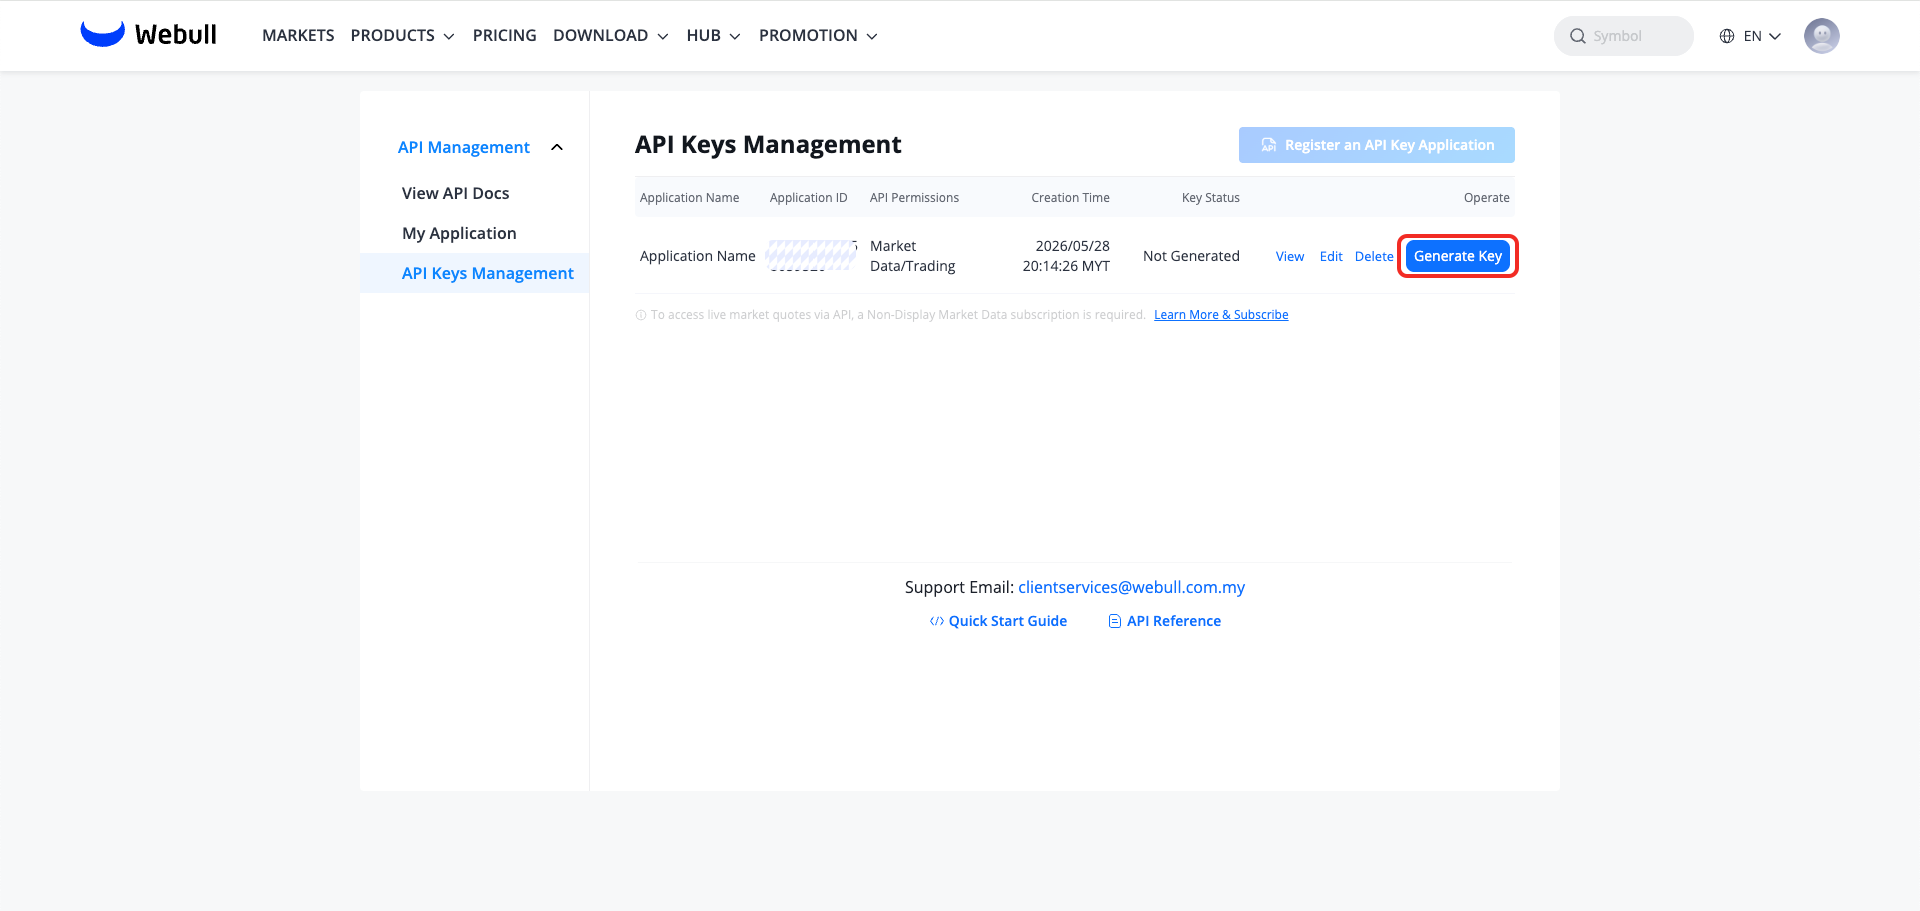Click the API Keys Management heading

click(768, 145)
